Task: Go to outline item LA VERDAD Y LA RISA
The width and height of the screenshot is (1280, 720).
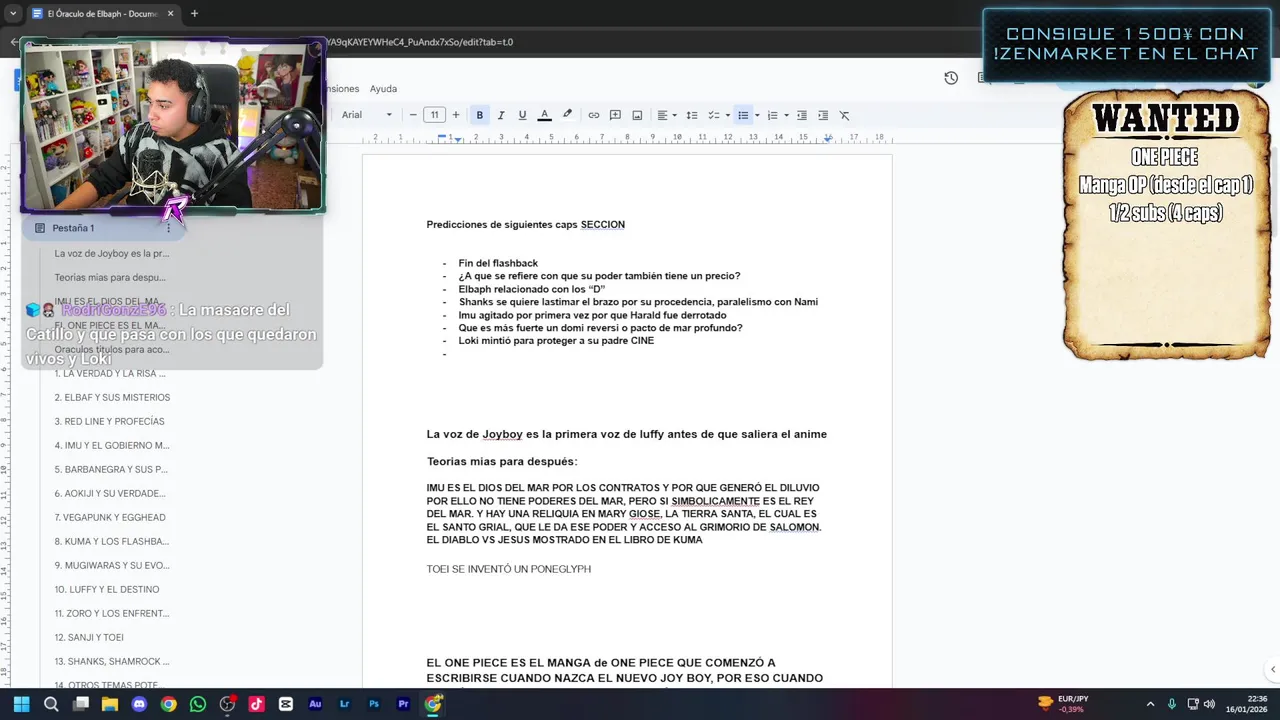Action: [110, 373]
